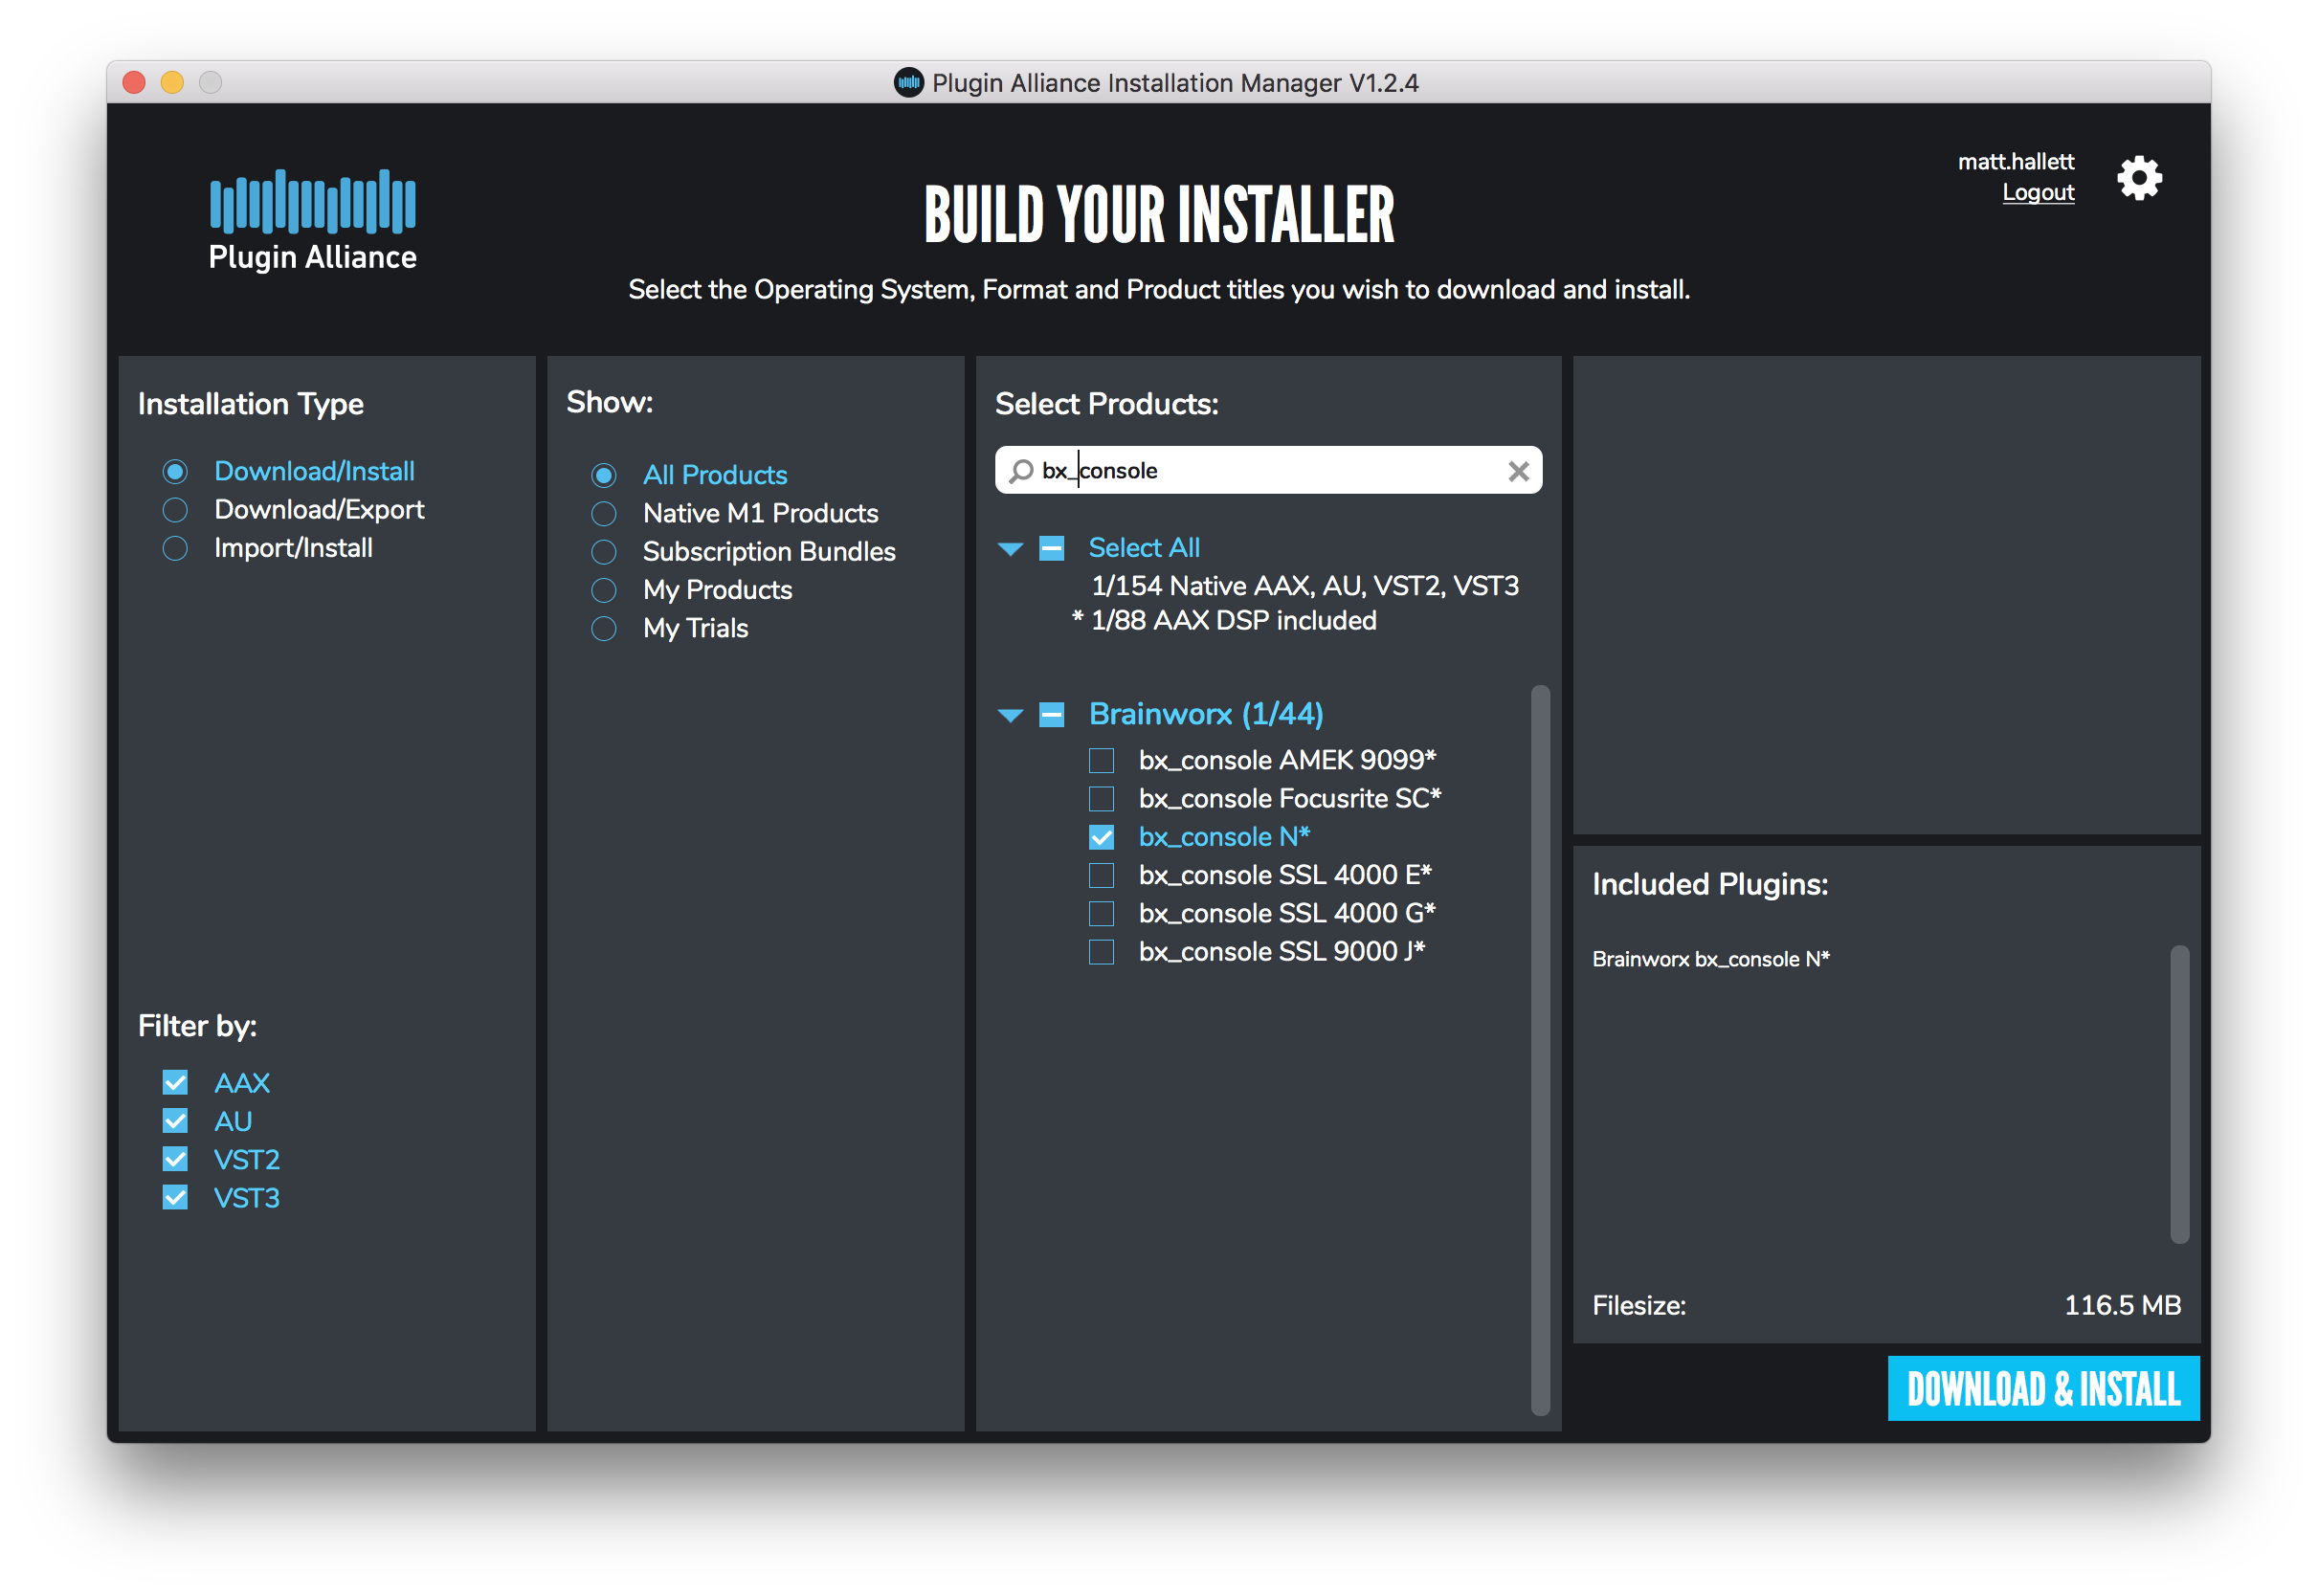
Task: Click the Logout link
Action: [2037, 192]
